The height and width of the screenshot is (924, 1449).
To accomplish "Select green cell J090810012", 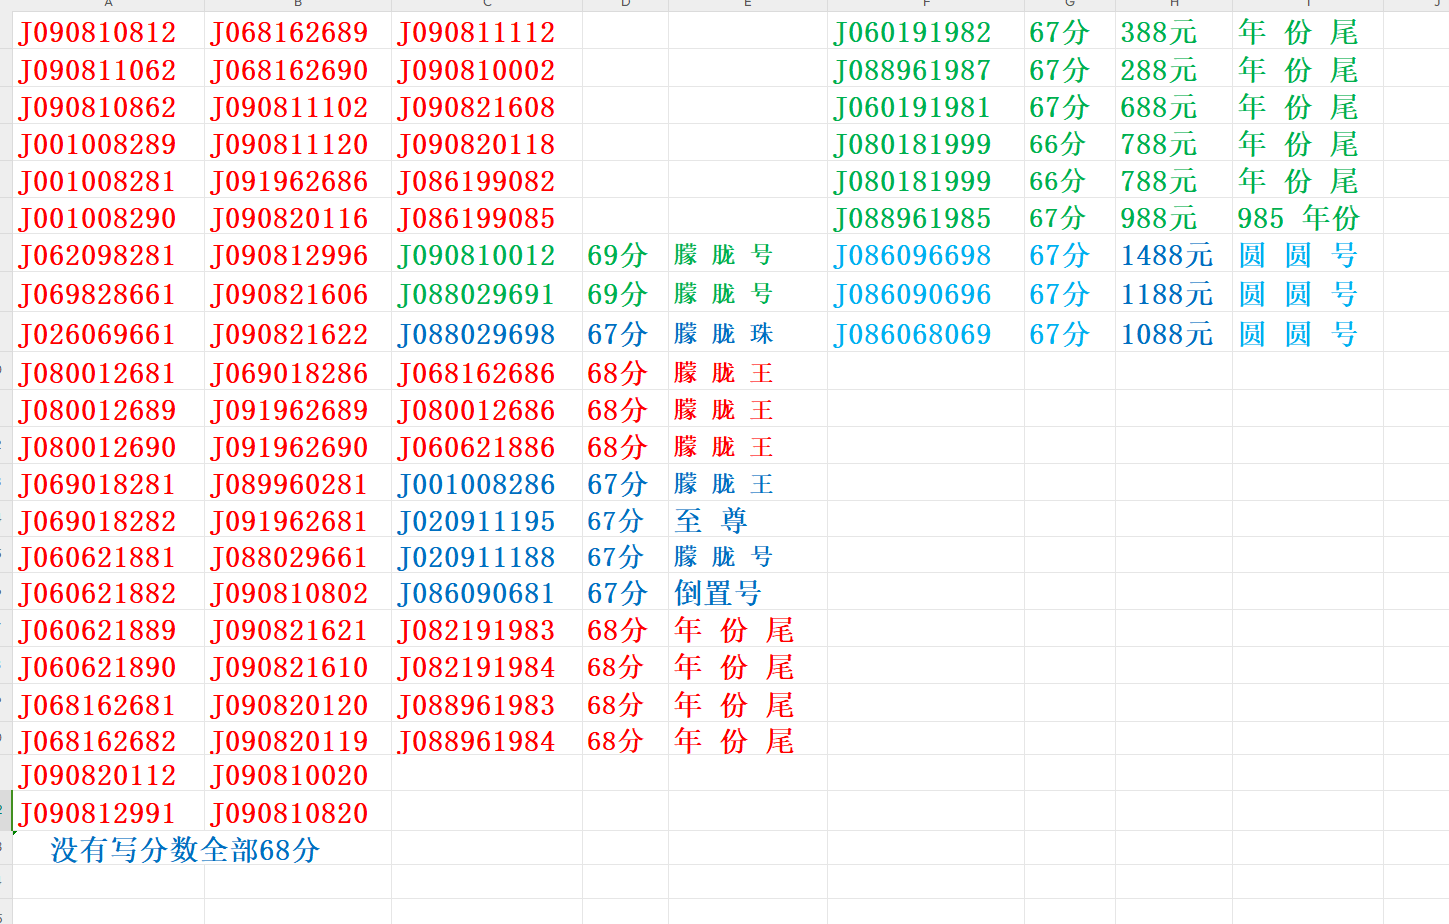I will tap(476, 256).
